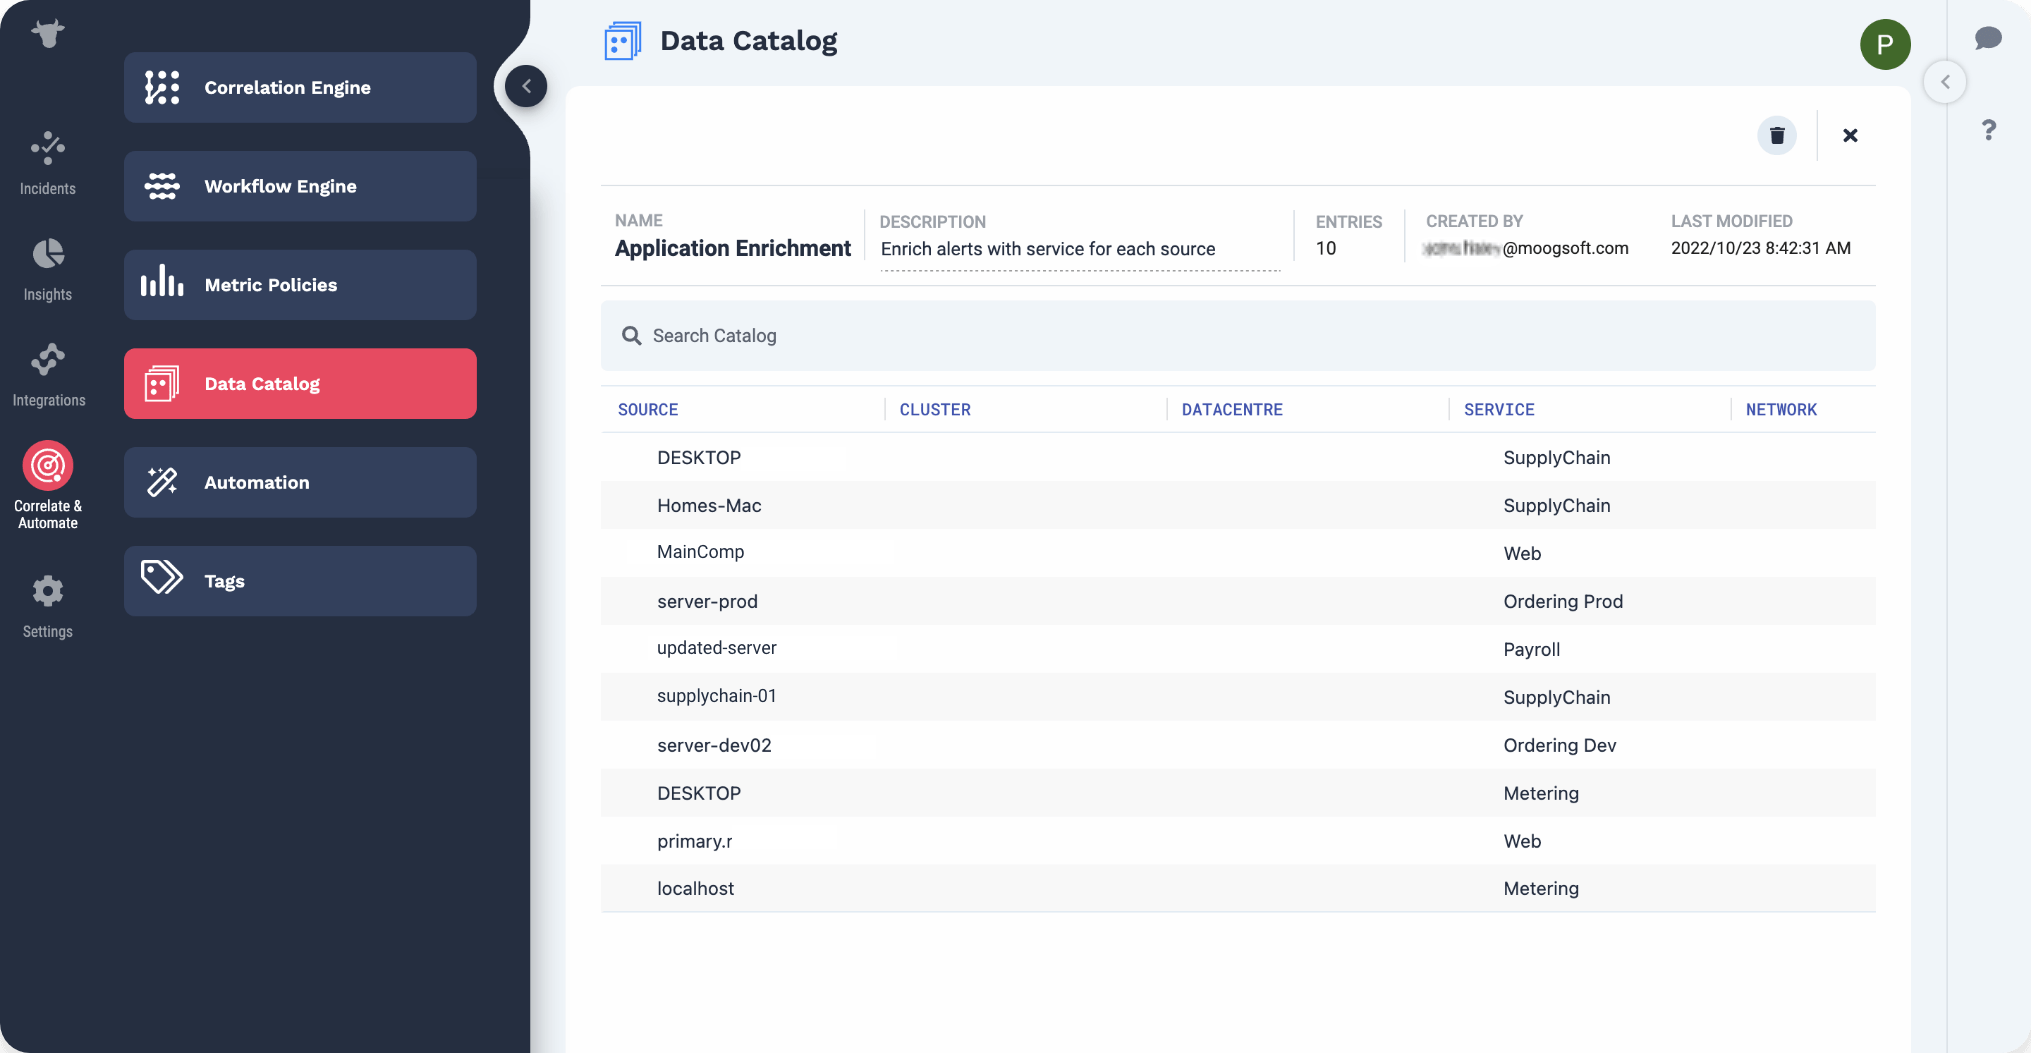Screen dimensions: 2031x1053
Task: Sort by SOURCE column header
Action: pyautogui.click(x=648, y=410)
